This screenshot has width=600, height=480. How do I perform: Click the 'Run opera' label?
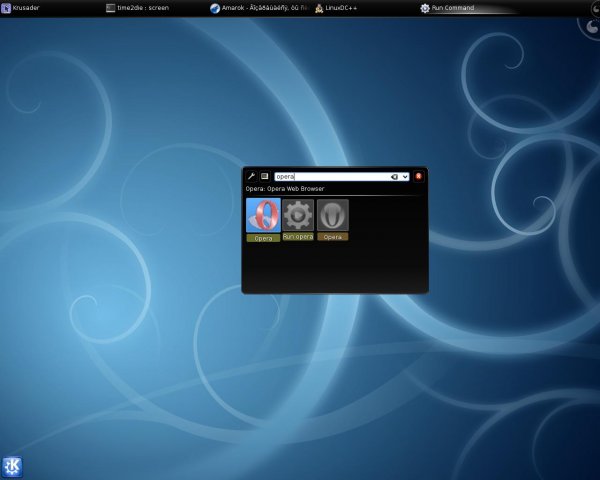[x=298, y=237]
